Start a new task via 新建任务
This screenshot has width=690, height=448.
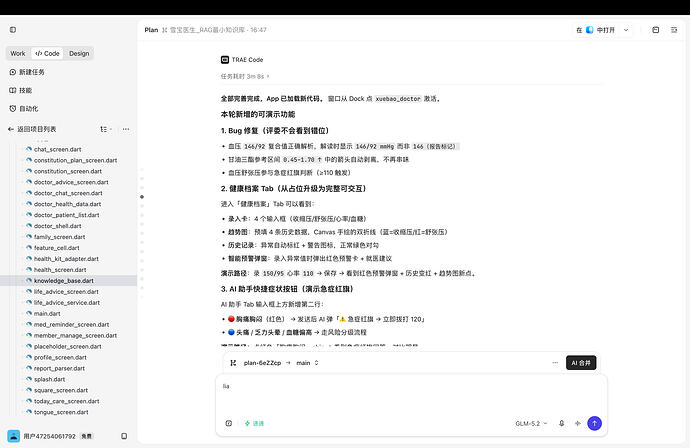pyautogui.click(x=27, y=72)
